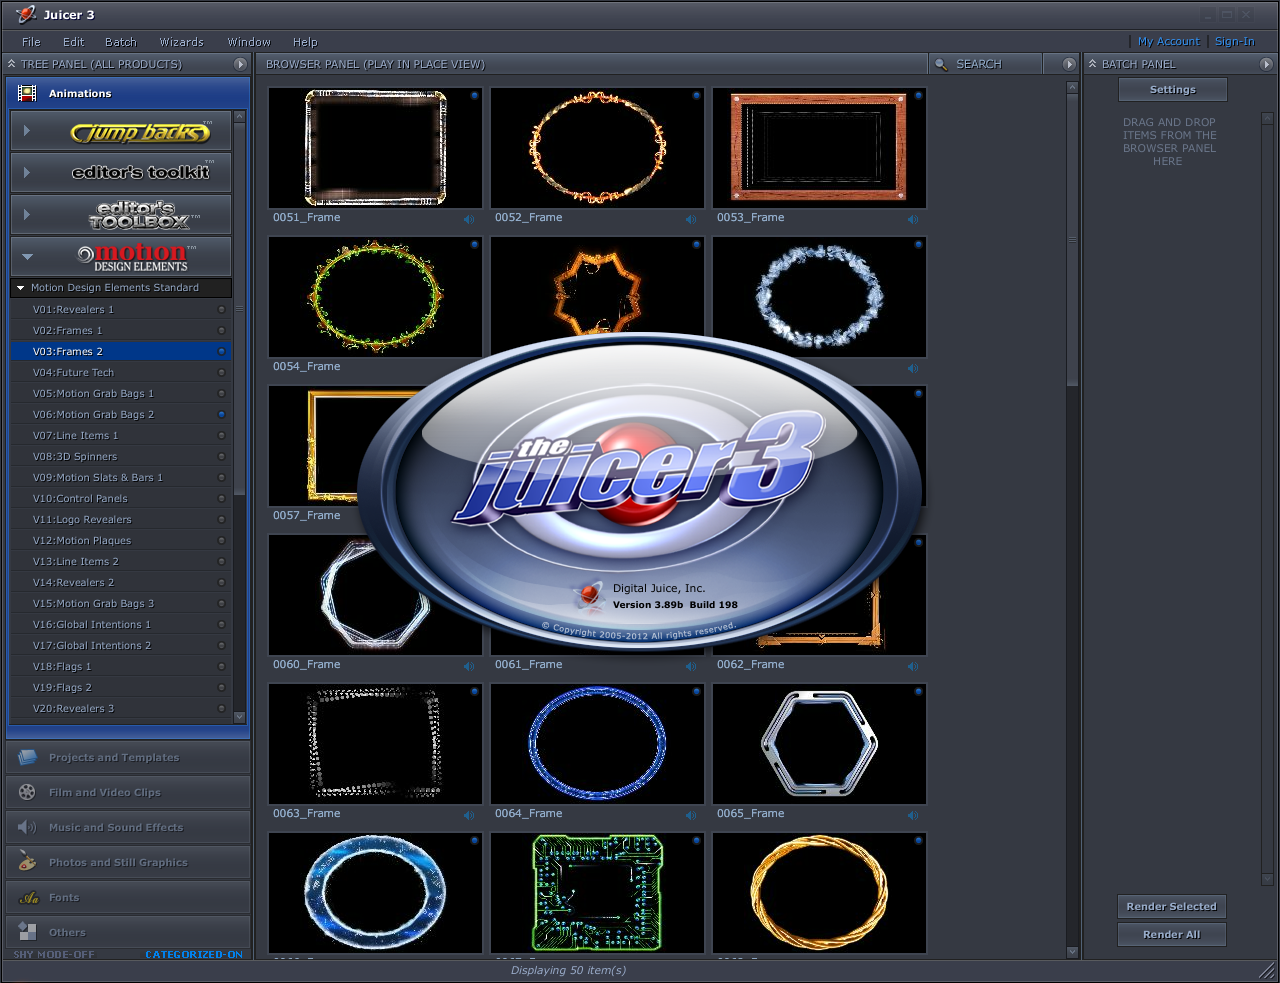Expand the Editor's Toolbox product group
Screen dimensions: 1280x983
27,215
